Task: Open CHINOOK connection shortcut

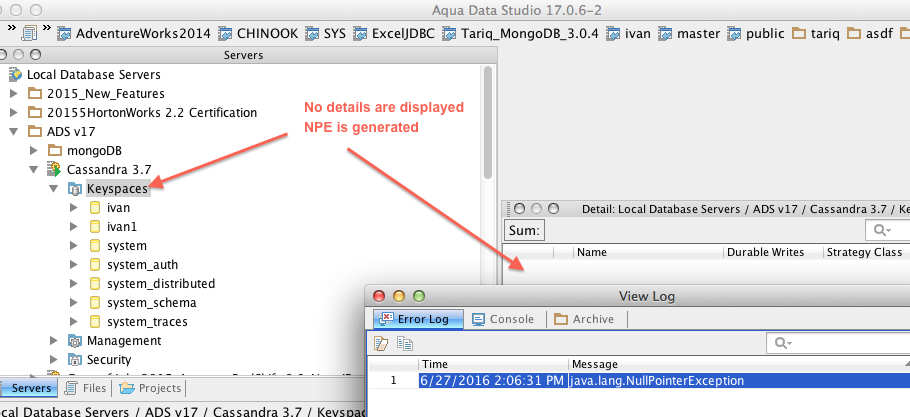Action: pos(258,34)
